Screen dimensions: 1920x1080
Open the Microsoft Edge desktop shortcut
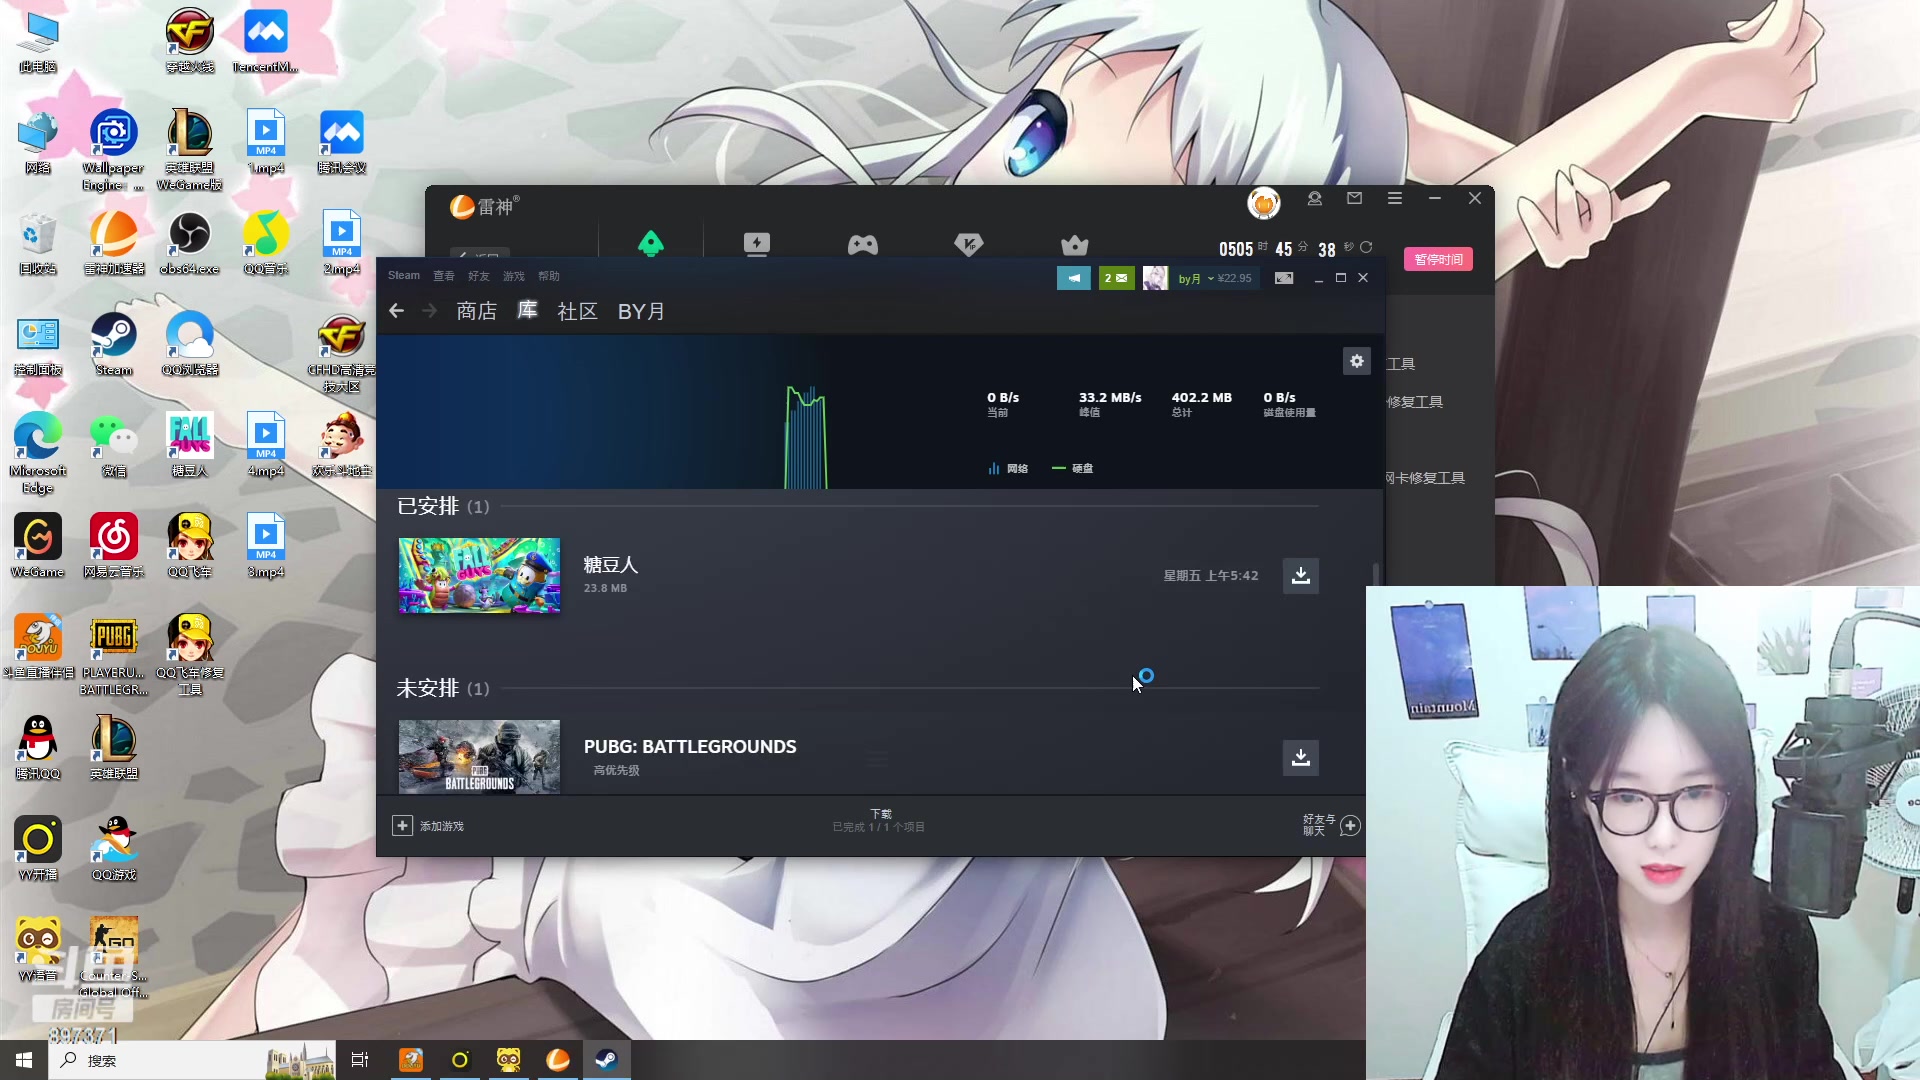(38, 452)
